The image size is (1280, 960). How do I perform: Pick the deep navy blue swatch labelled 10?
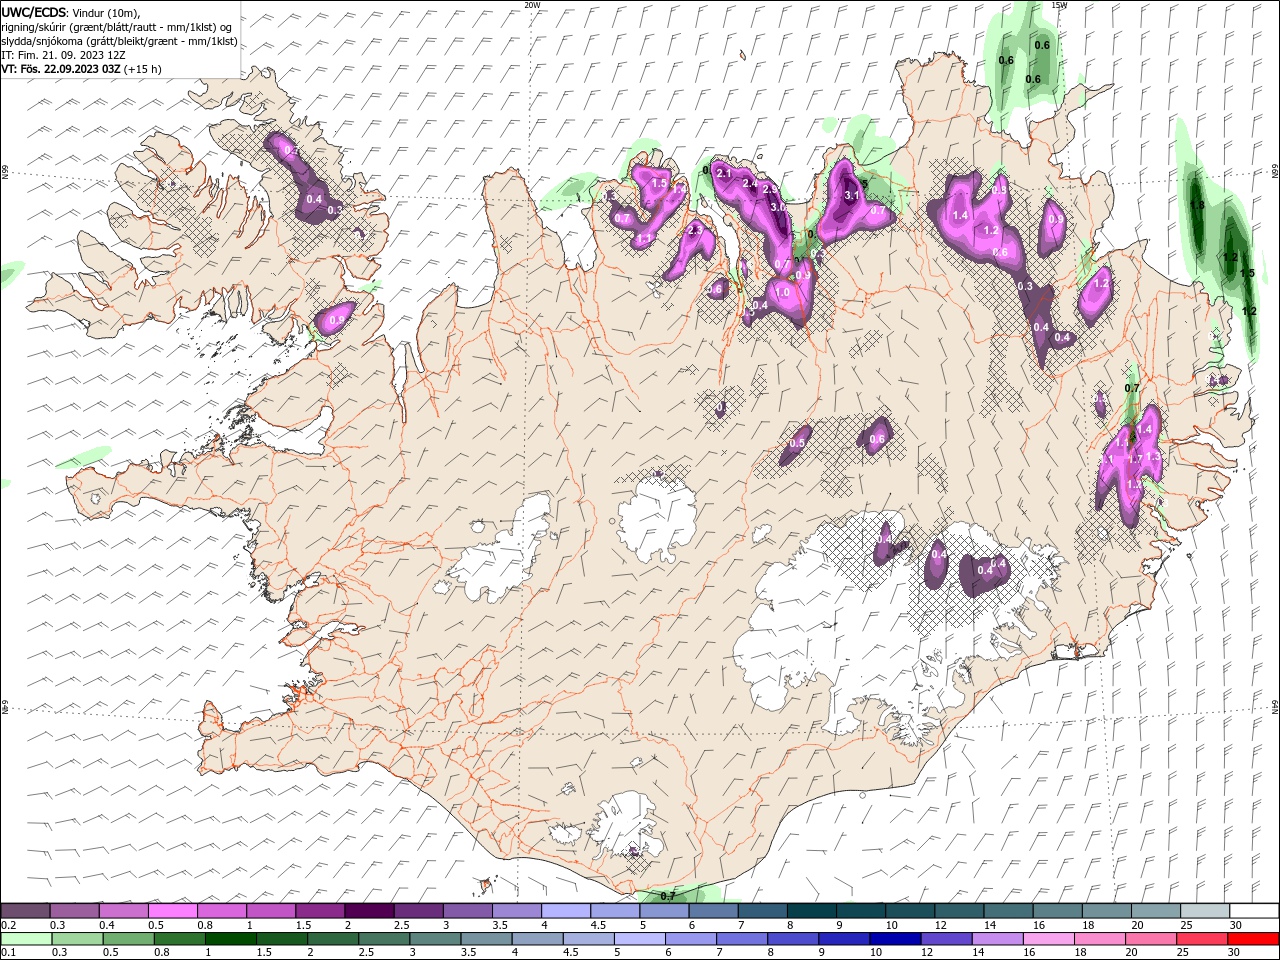895,939
